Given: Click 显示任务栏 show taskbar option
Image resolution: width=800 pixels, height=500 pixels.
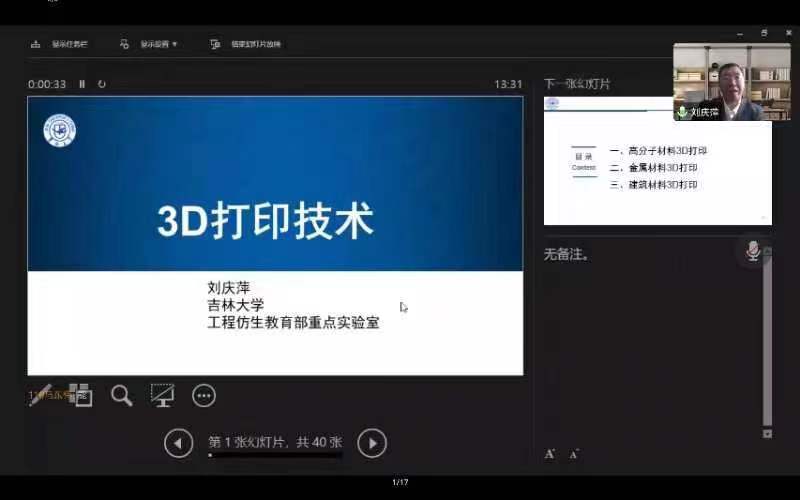Looking at the screenshot, I should [x=60, y=44].
